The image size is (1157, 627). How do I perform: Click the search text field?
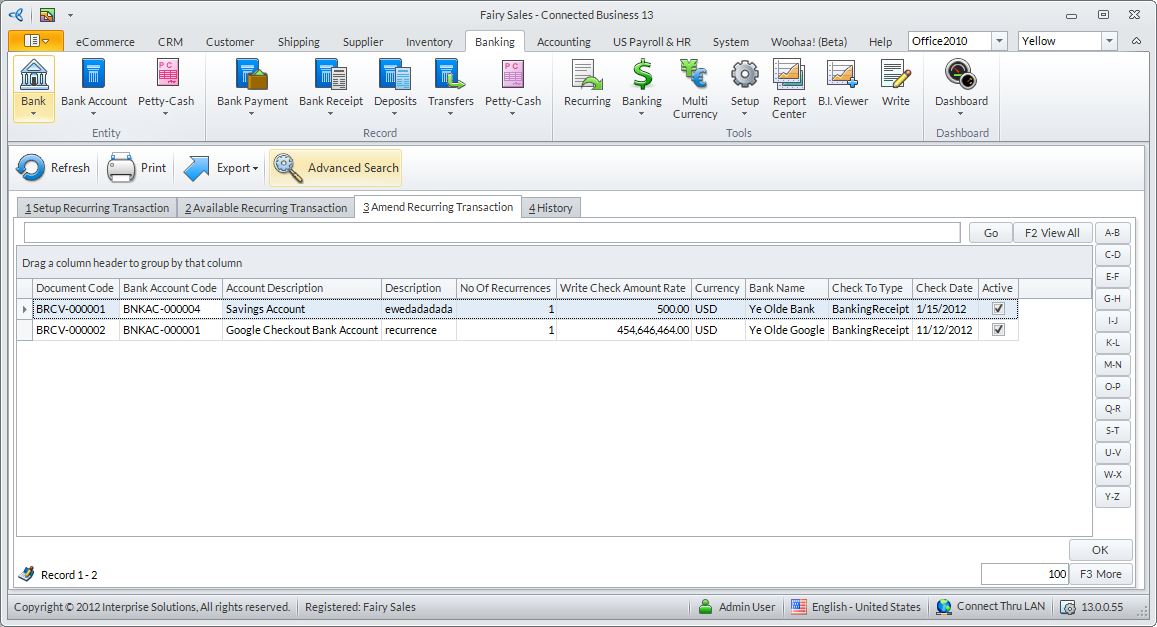click(492, 233)
